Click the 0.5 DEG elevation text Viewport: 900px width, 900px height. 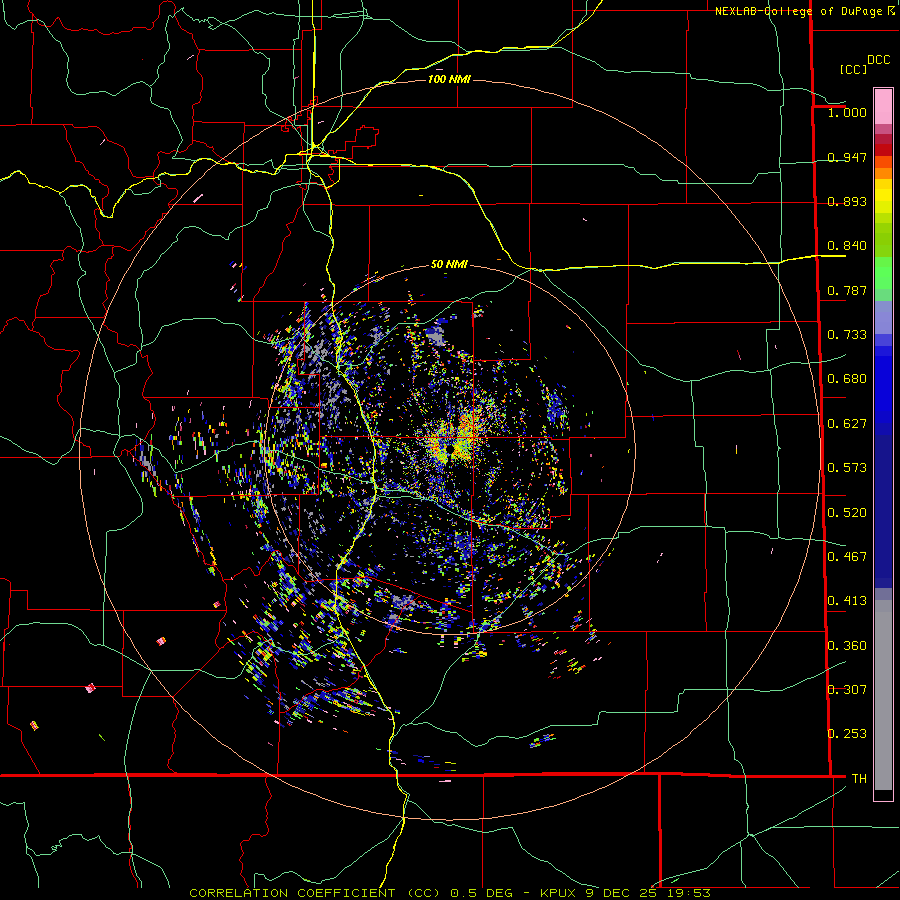click(482, 893)
